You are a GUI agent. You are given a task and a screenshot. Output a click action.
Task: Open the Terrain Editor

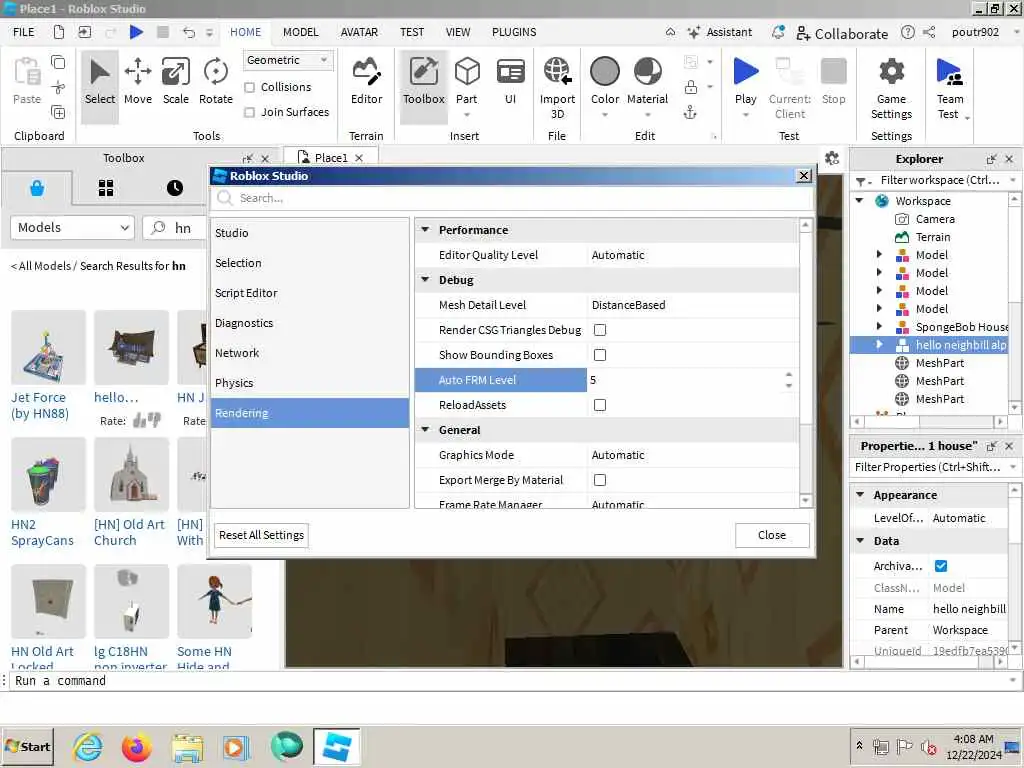point(366,81)
